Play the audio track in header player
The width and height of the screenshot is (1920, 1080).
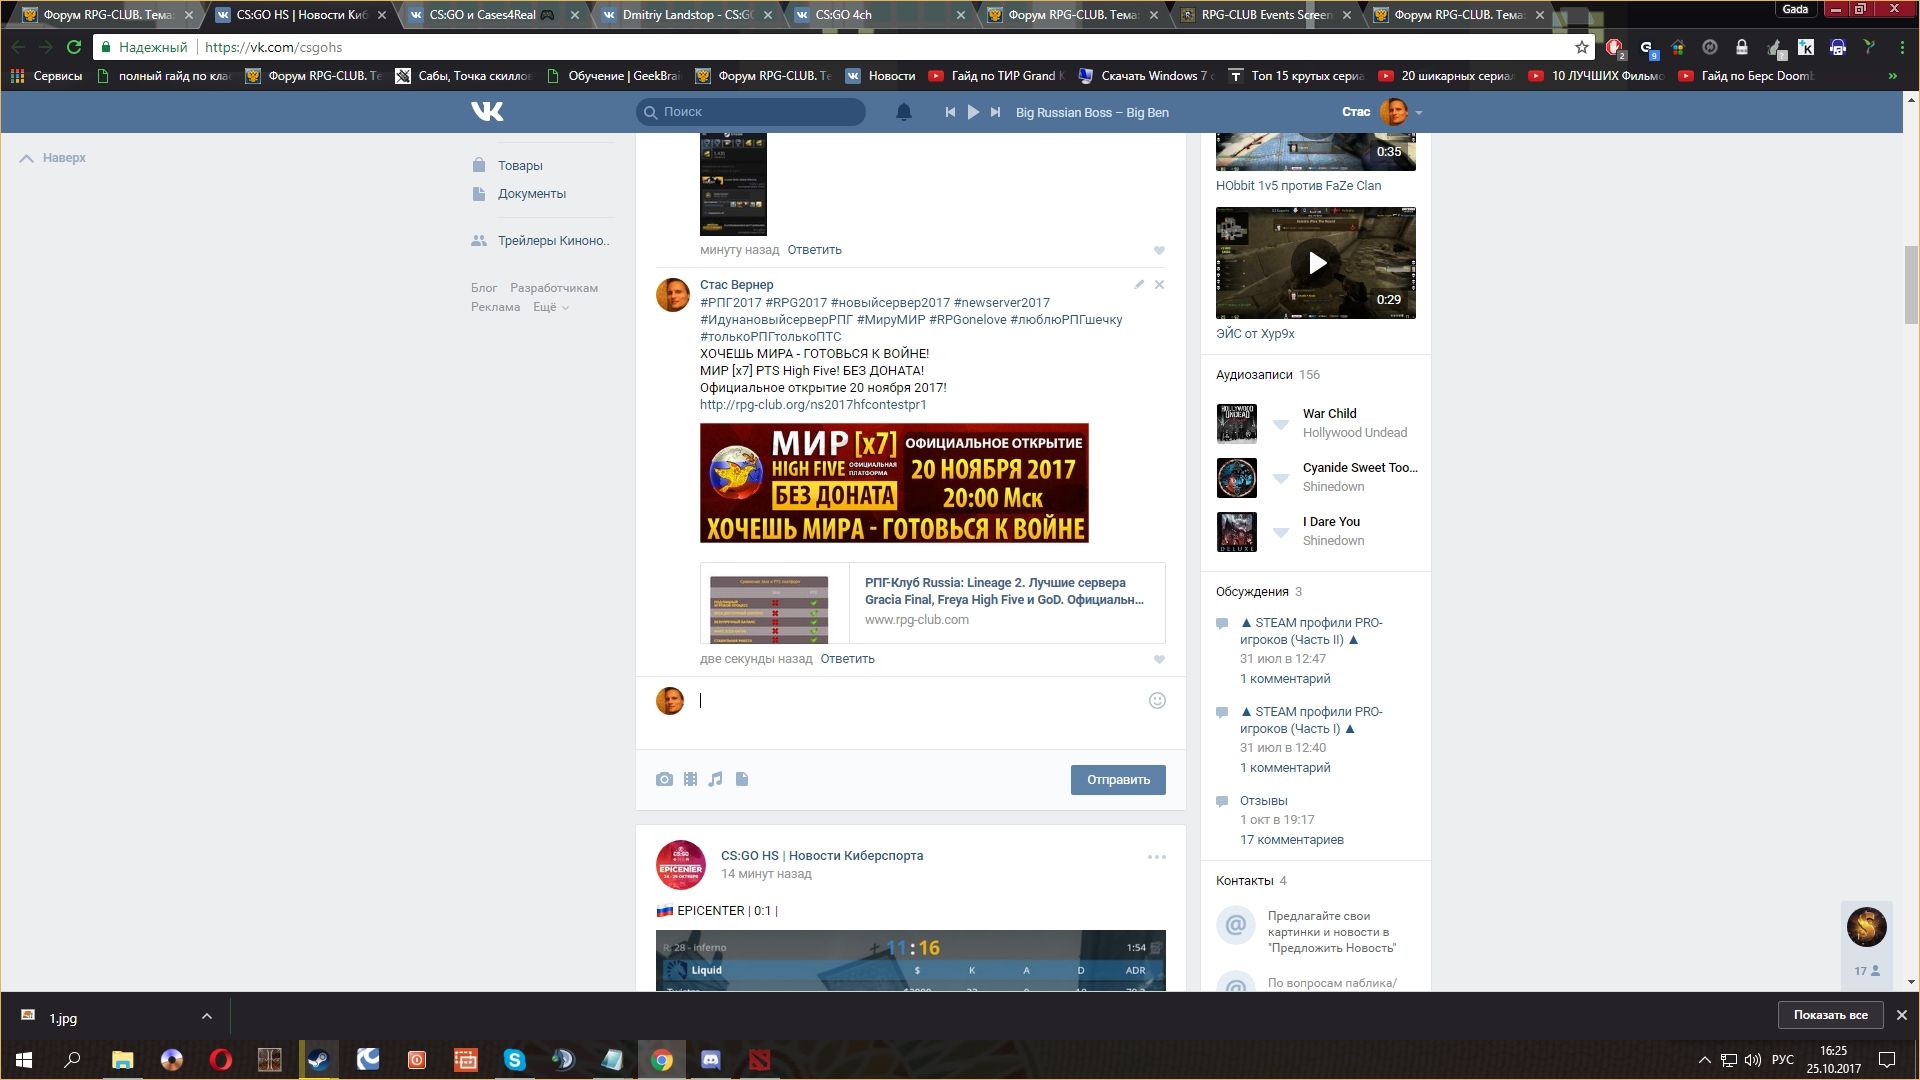coord(972,112)
